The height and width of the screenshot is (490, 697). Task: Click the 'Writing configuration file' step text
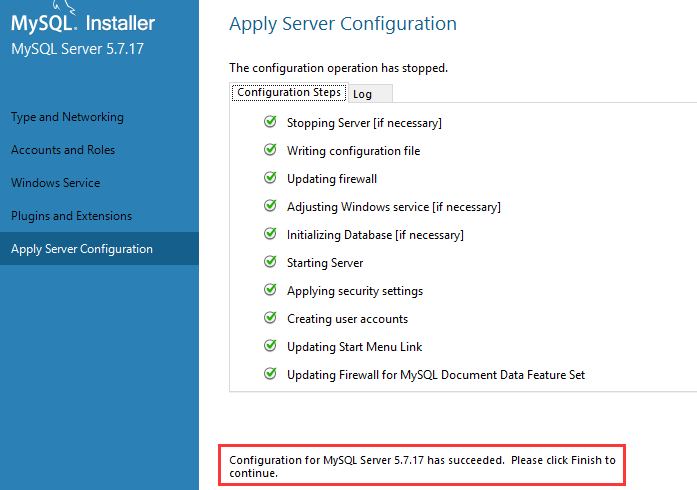tap(353, 151)
